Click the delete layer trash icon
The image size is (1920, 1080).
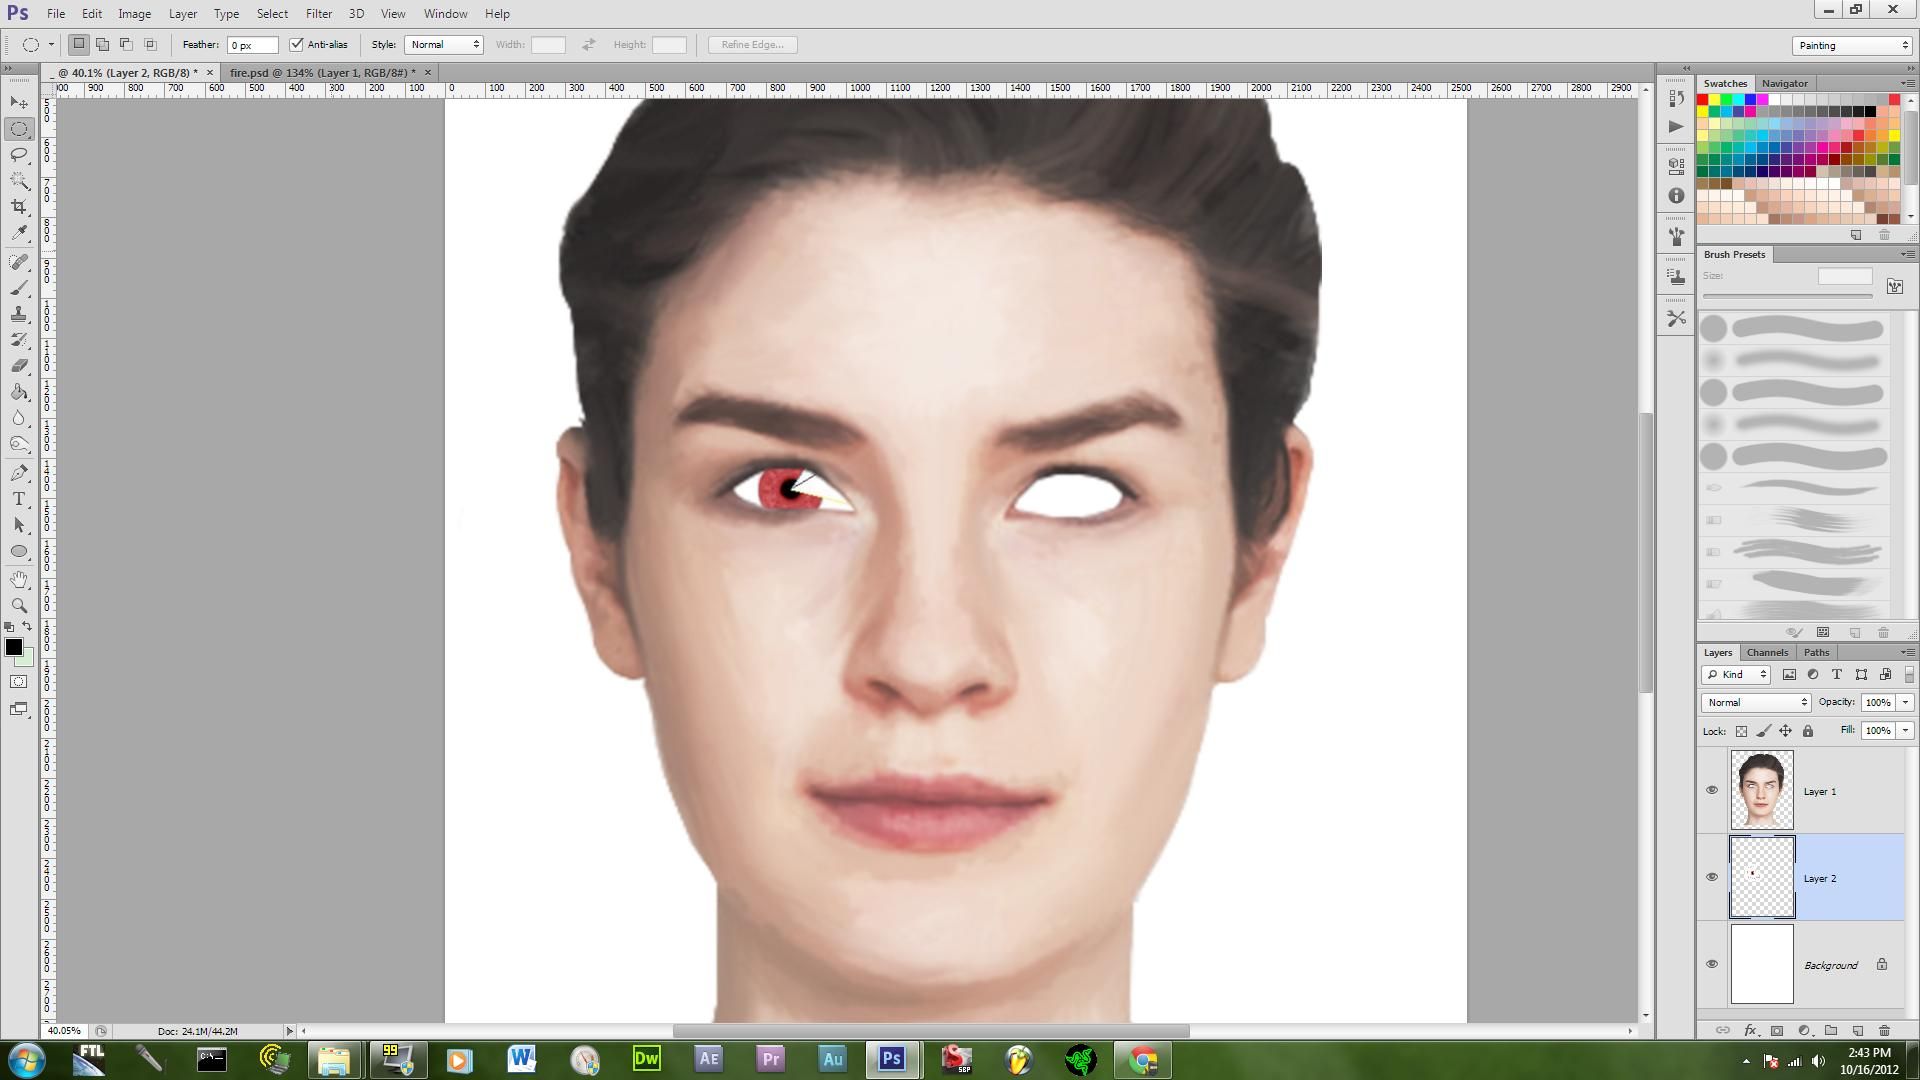point(1884,1030)
